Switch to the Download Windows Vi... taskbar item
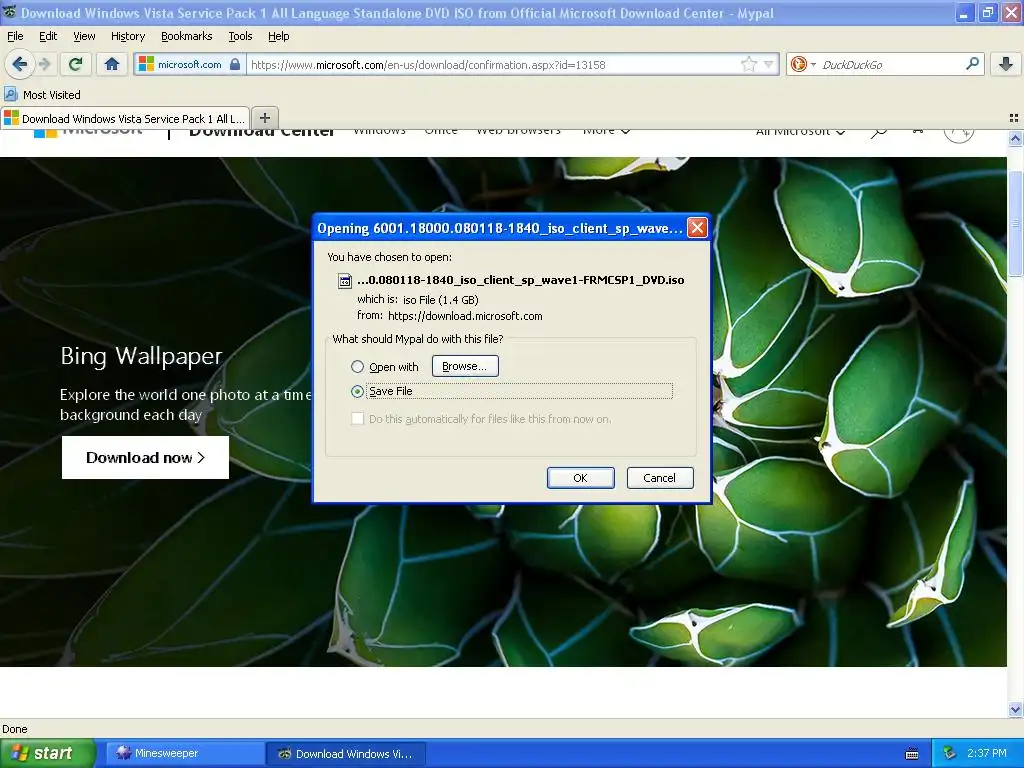1024x768 pixels. 347,754
